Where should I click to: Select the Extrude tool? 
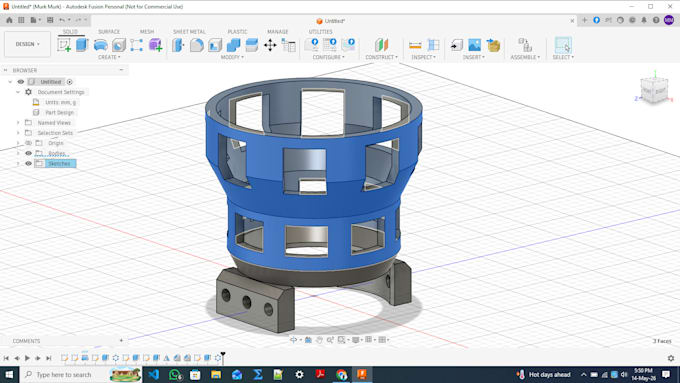(82, 45)
